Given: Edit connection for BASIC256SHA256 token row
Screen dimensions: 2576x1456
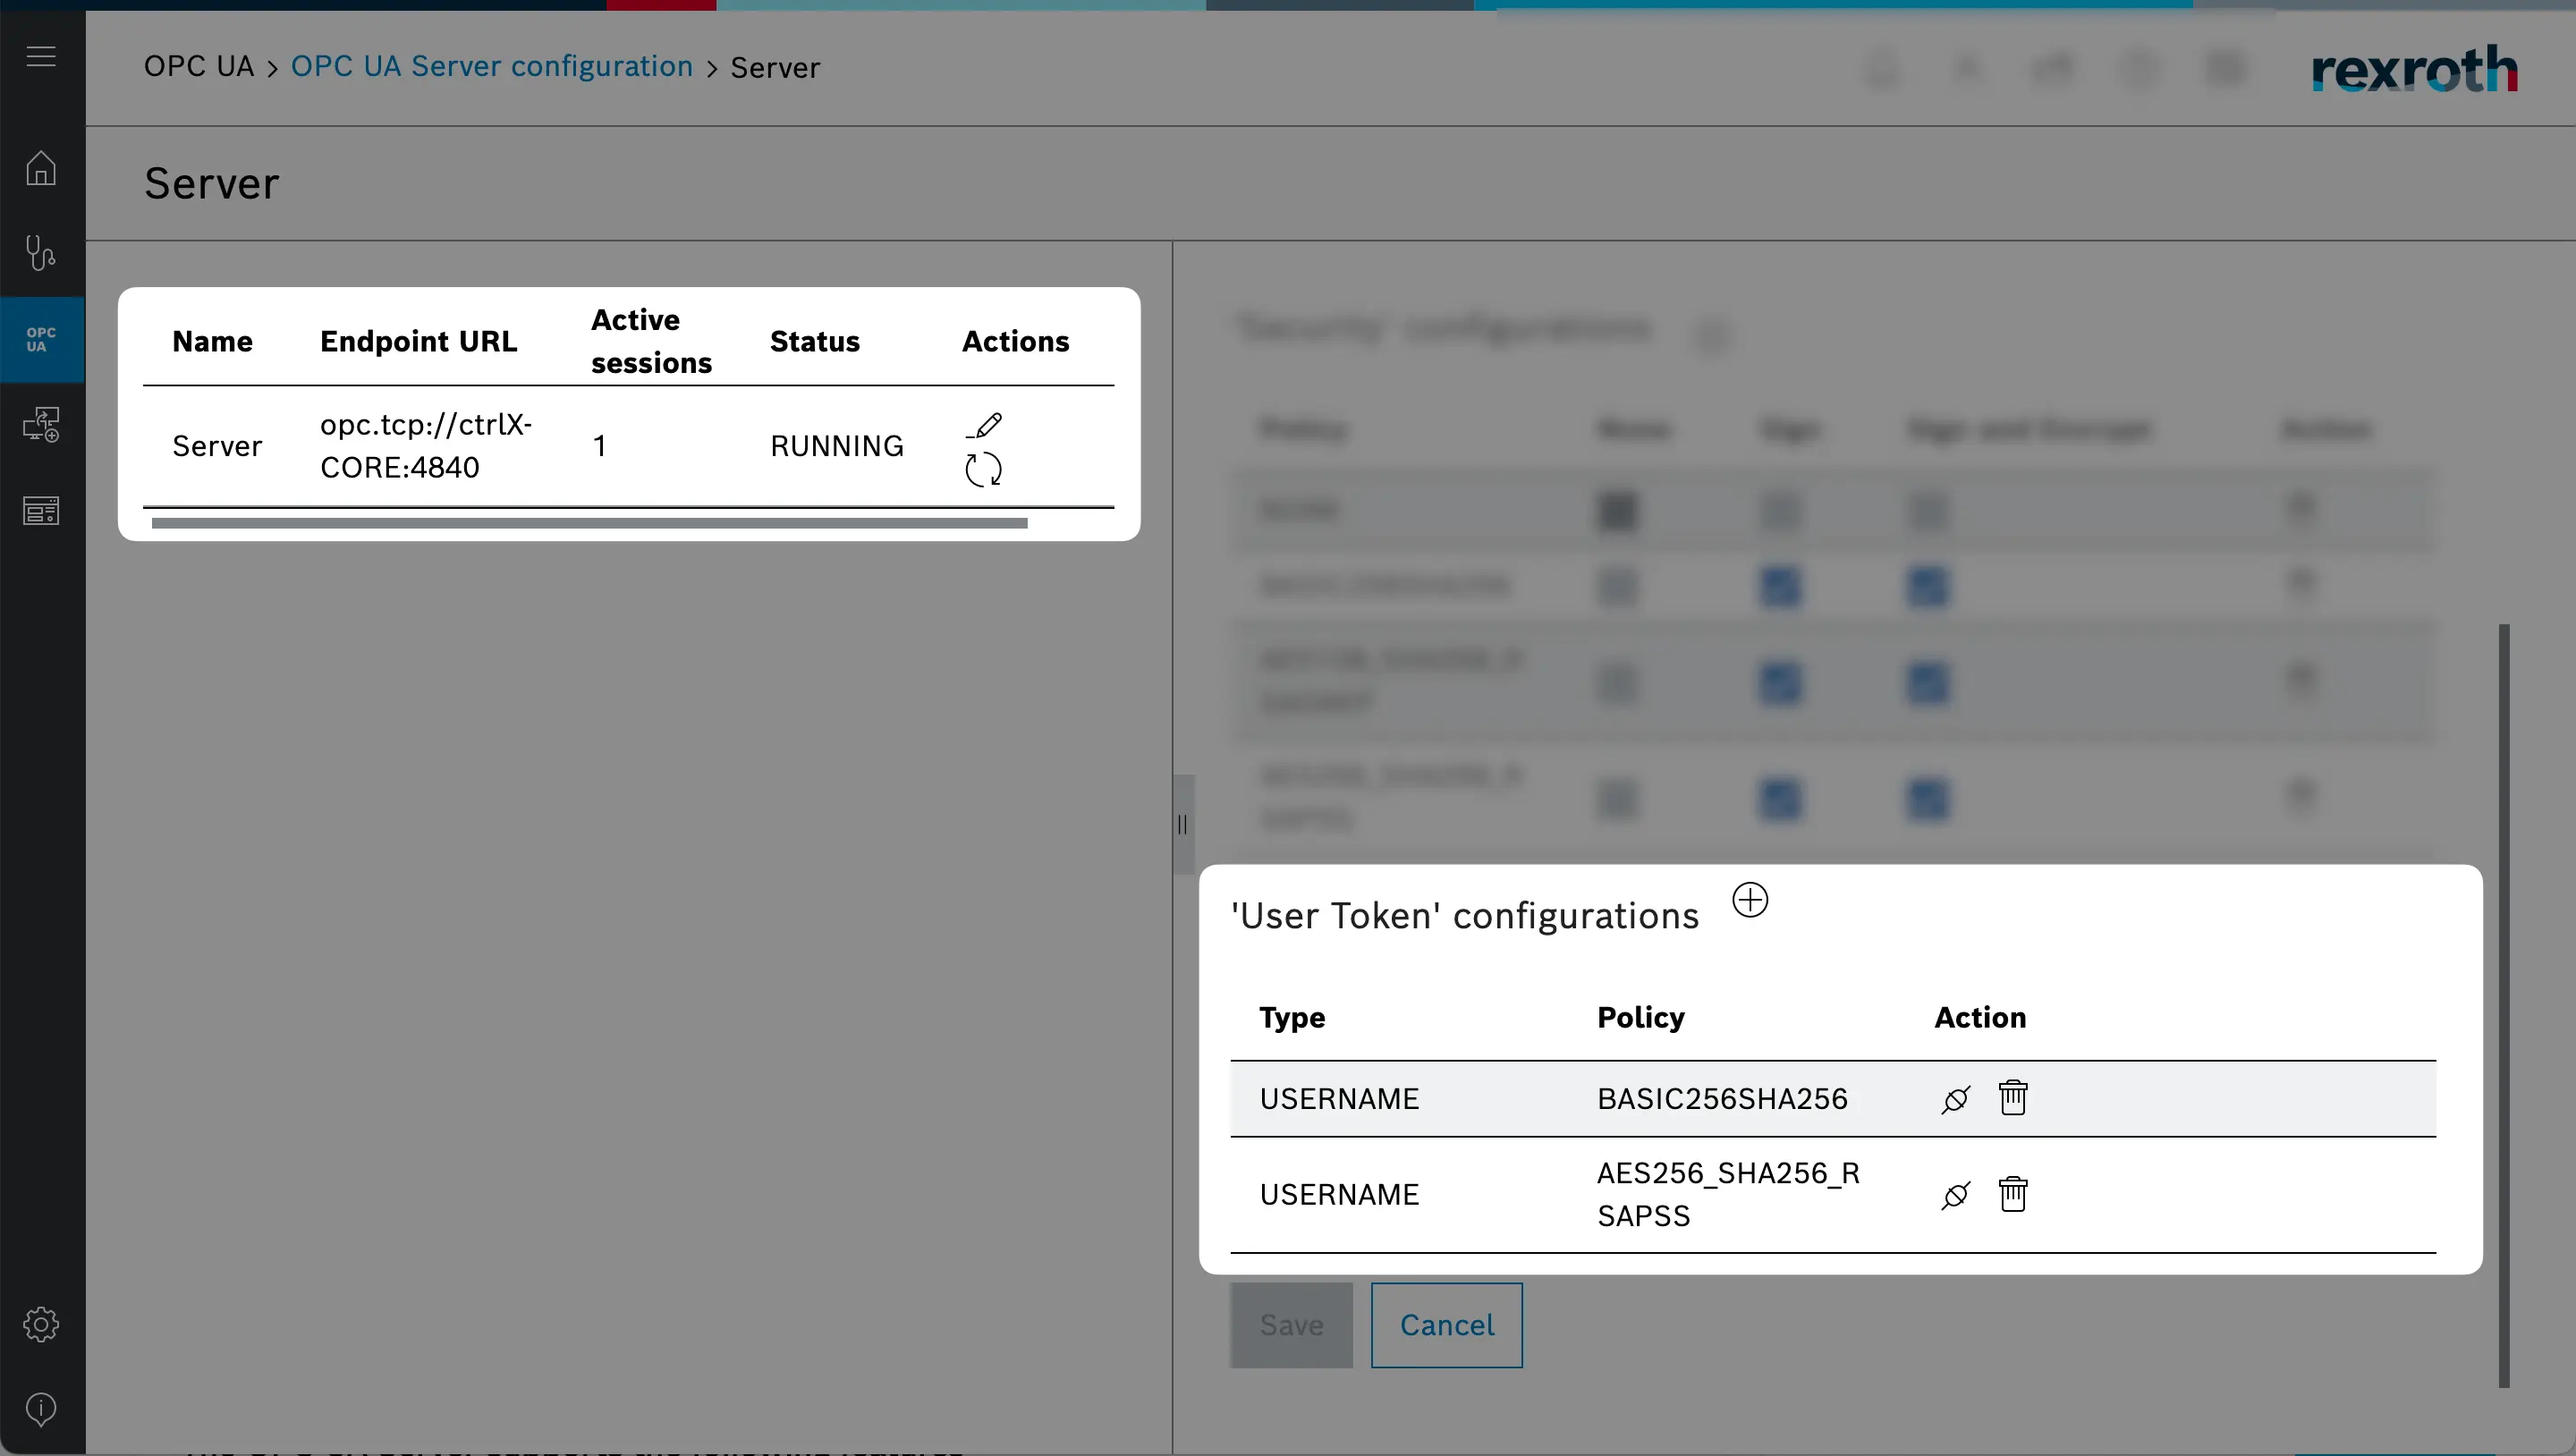Looking at the screenshot, I should tap(1955, 1099).
